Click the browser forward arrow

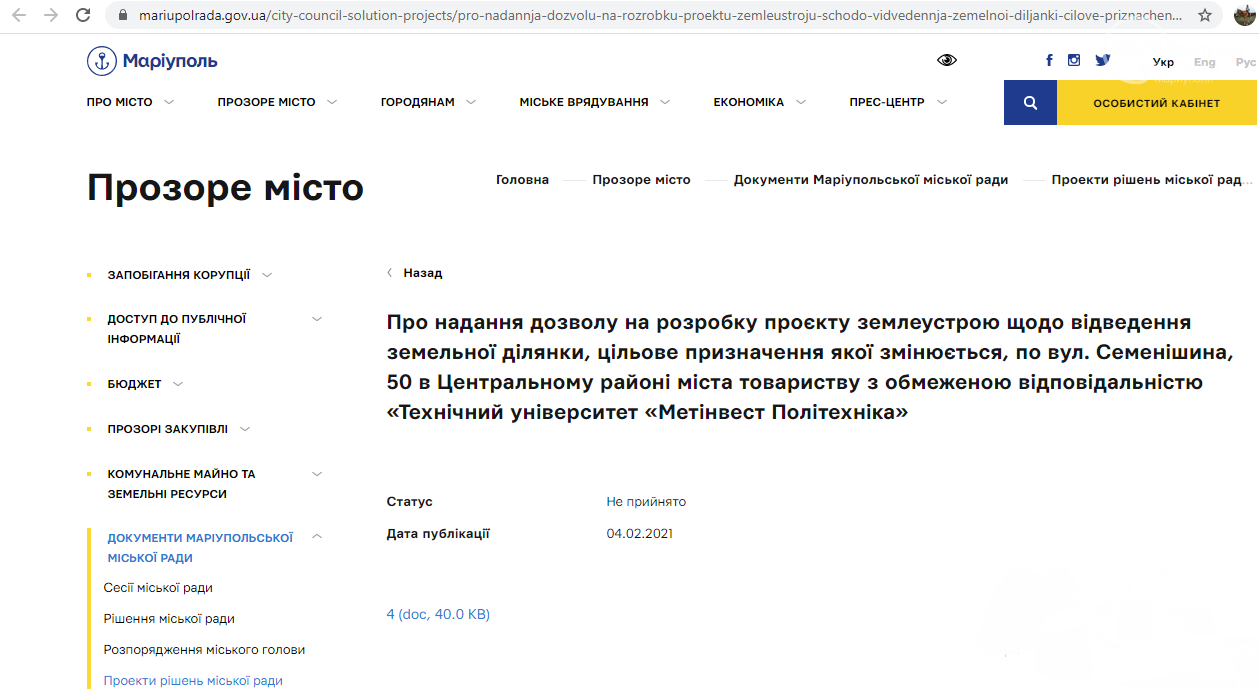(x=52, y=15)
